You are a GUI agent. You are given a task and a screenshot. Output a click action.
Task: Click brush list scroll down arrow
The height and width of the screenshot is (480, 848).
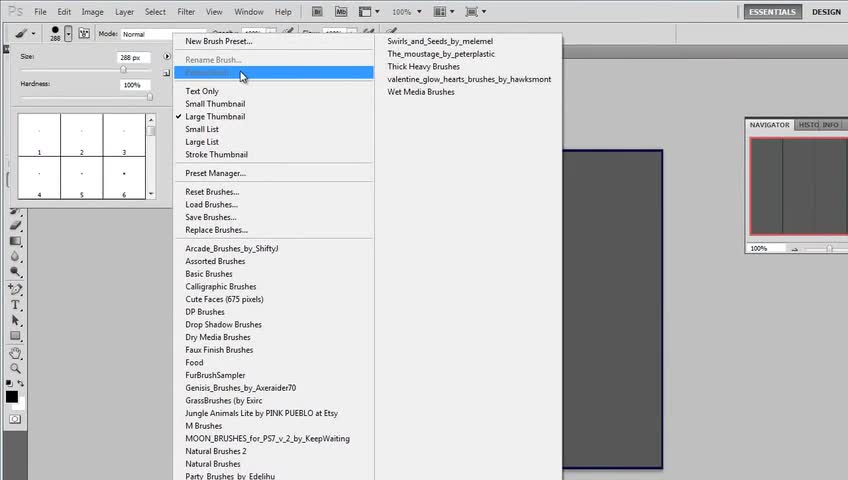point(151,194)
